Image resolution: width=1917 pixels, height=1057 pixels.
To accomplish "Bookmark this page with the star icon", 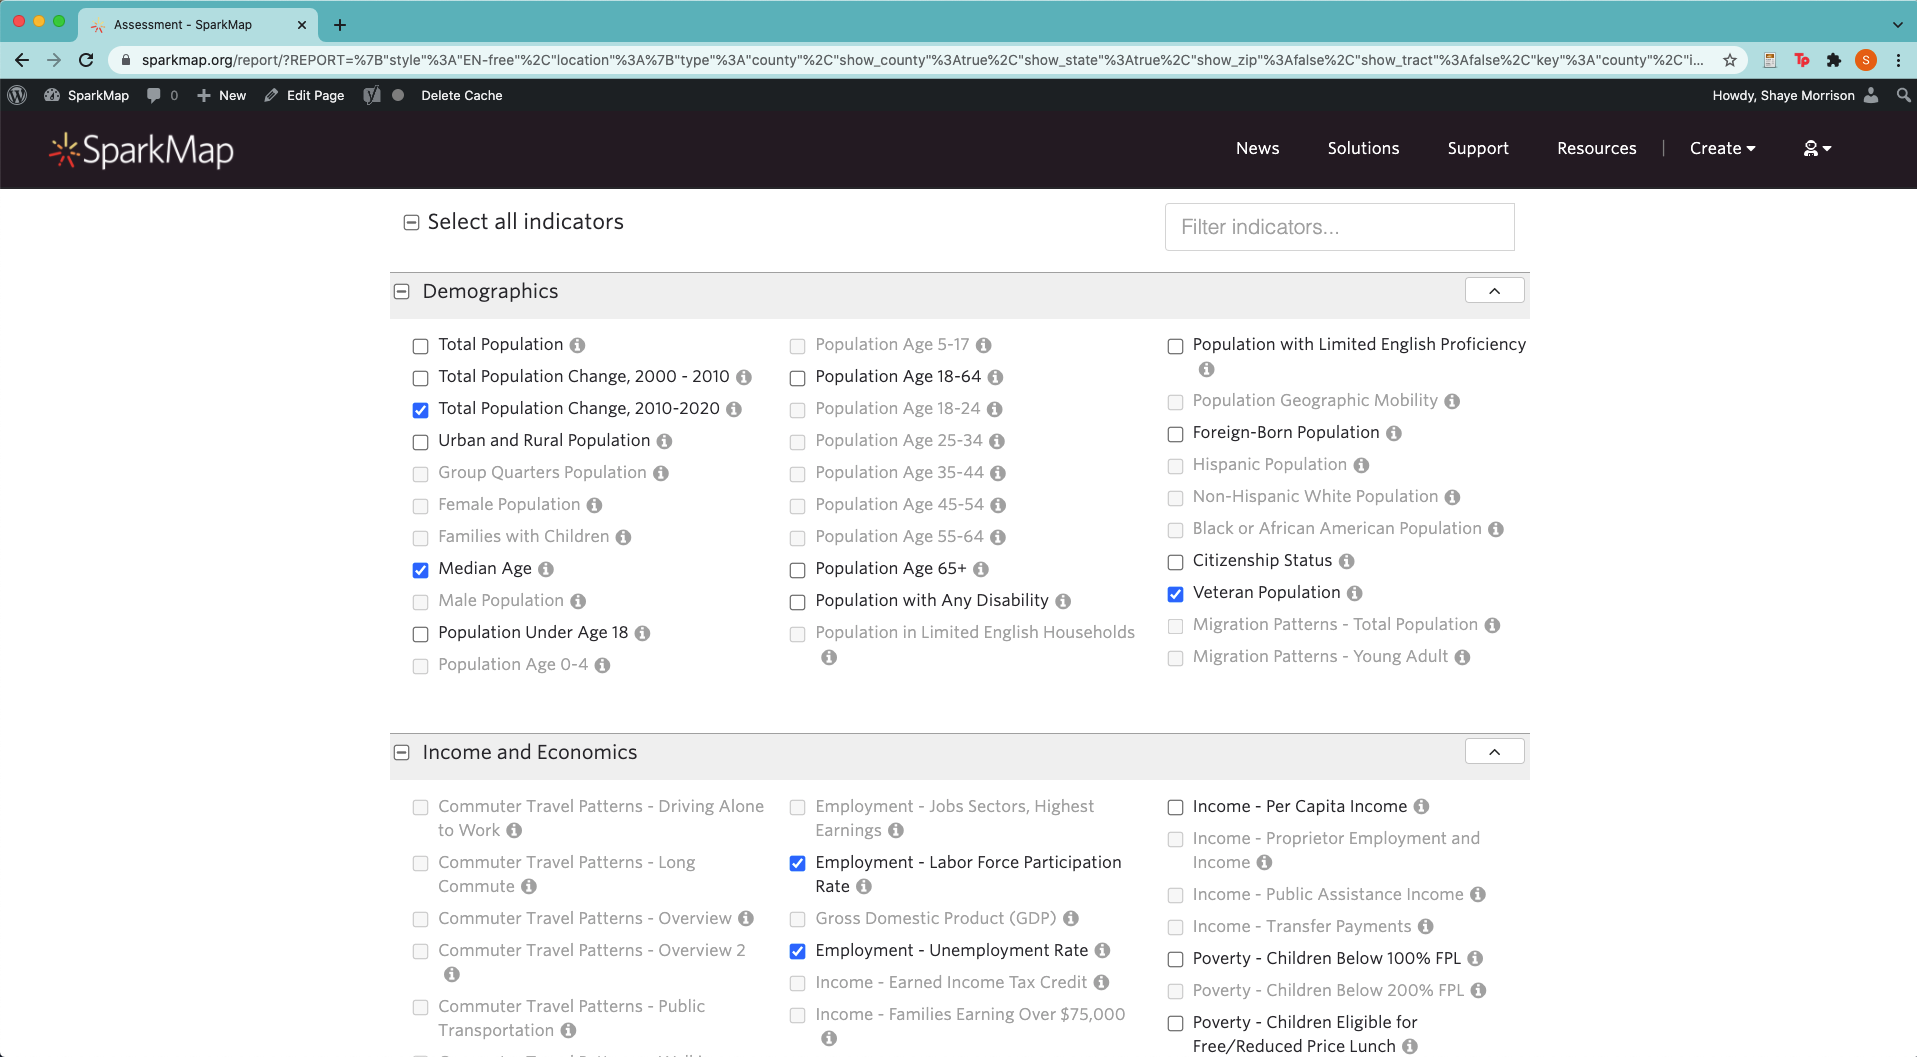I will click(x=1730, y=60).
